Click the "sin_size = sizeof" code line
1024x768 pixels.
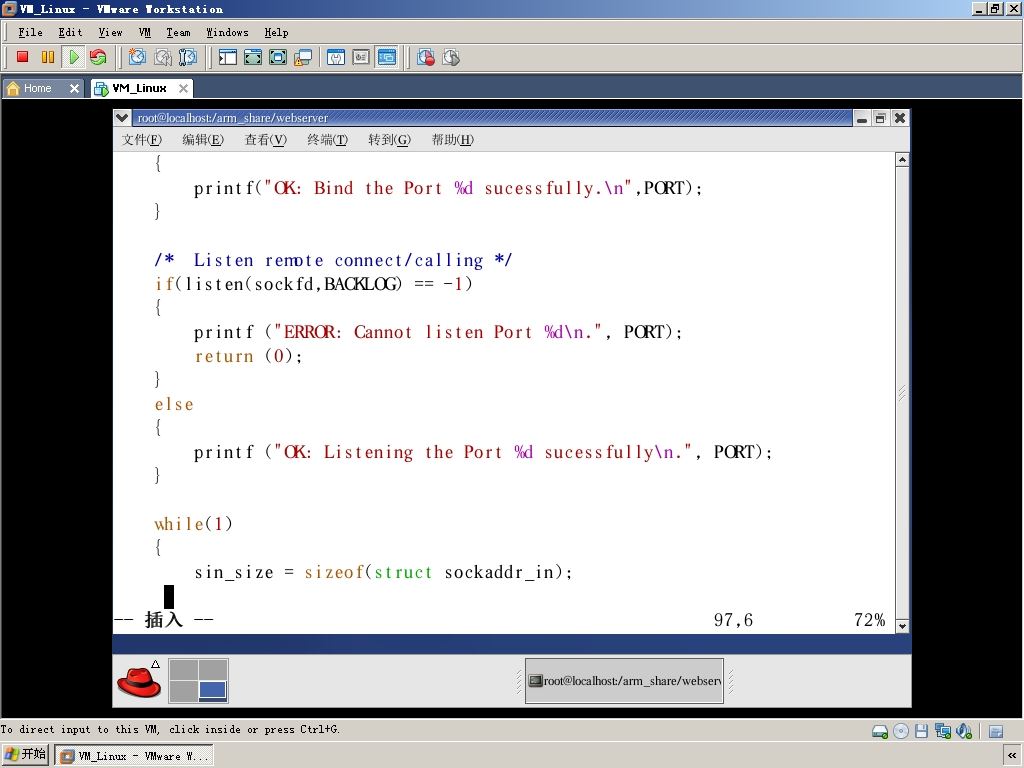click(383, 573)
